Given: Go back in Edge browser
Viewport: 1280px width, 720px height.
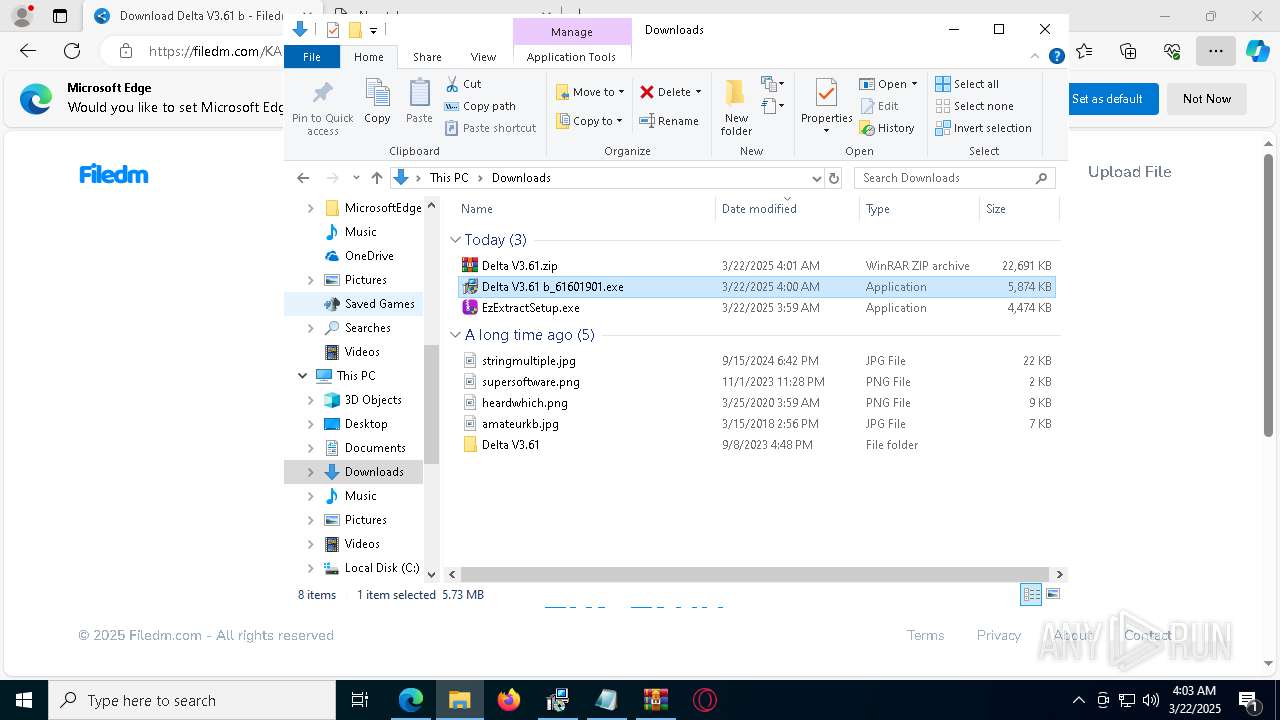Looking at the screenshot, I should pyautogui.click(x=28, y=51).
